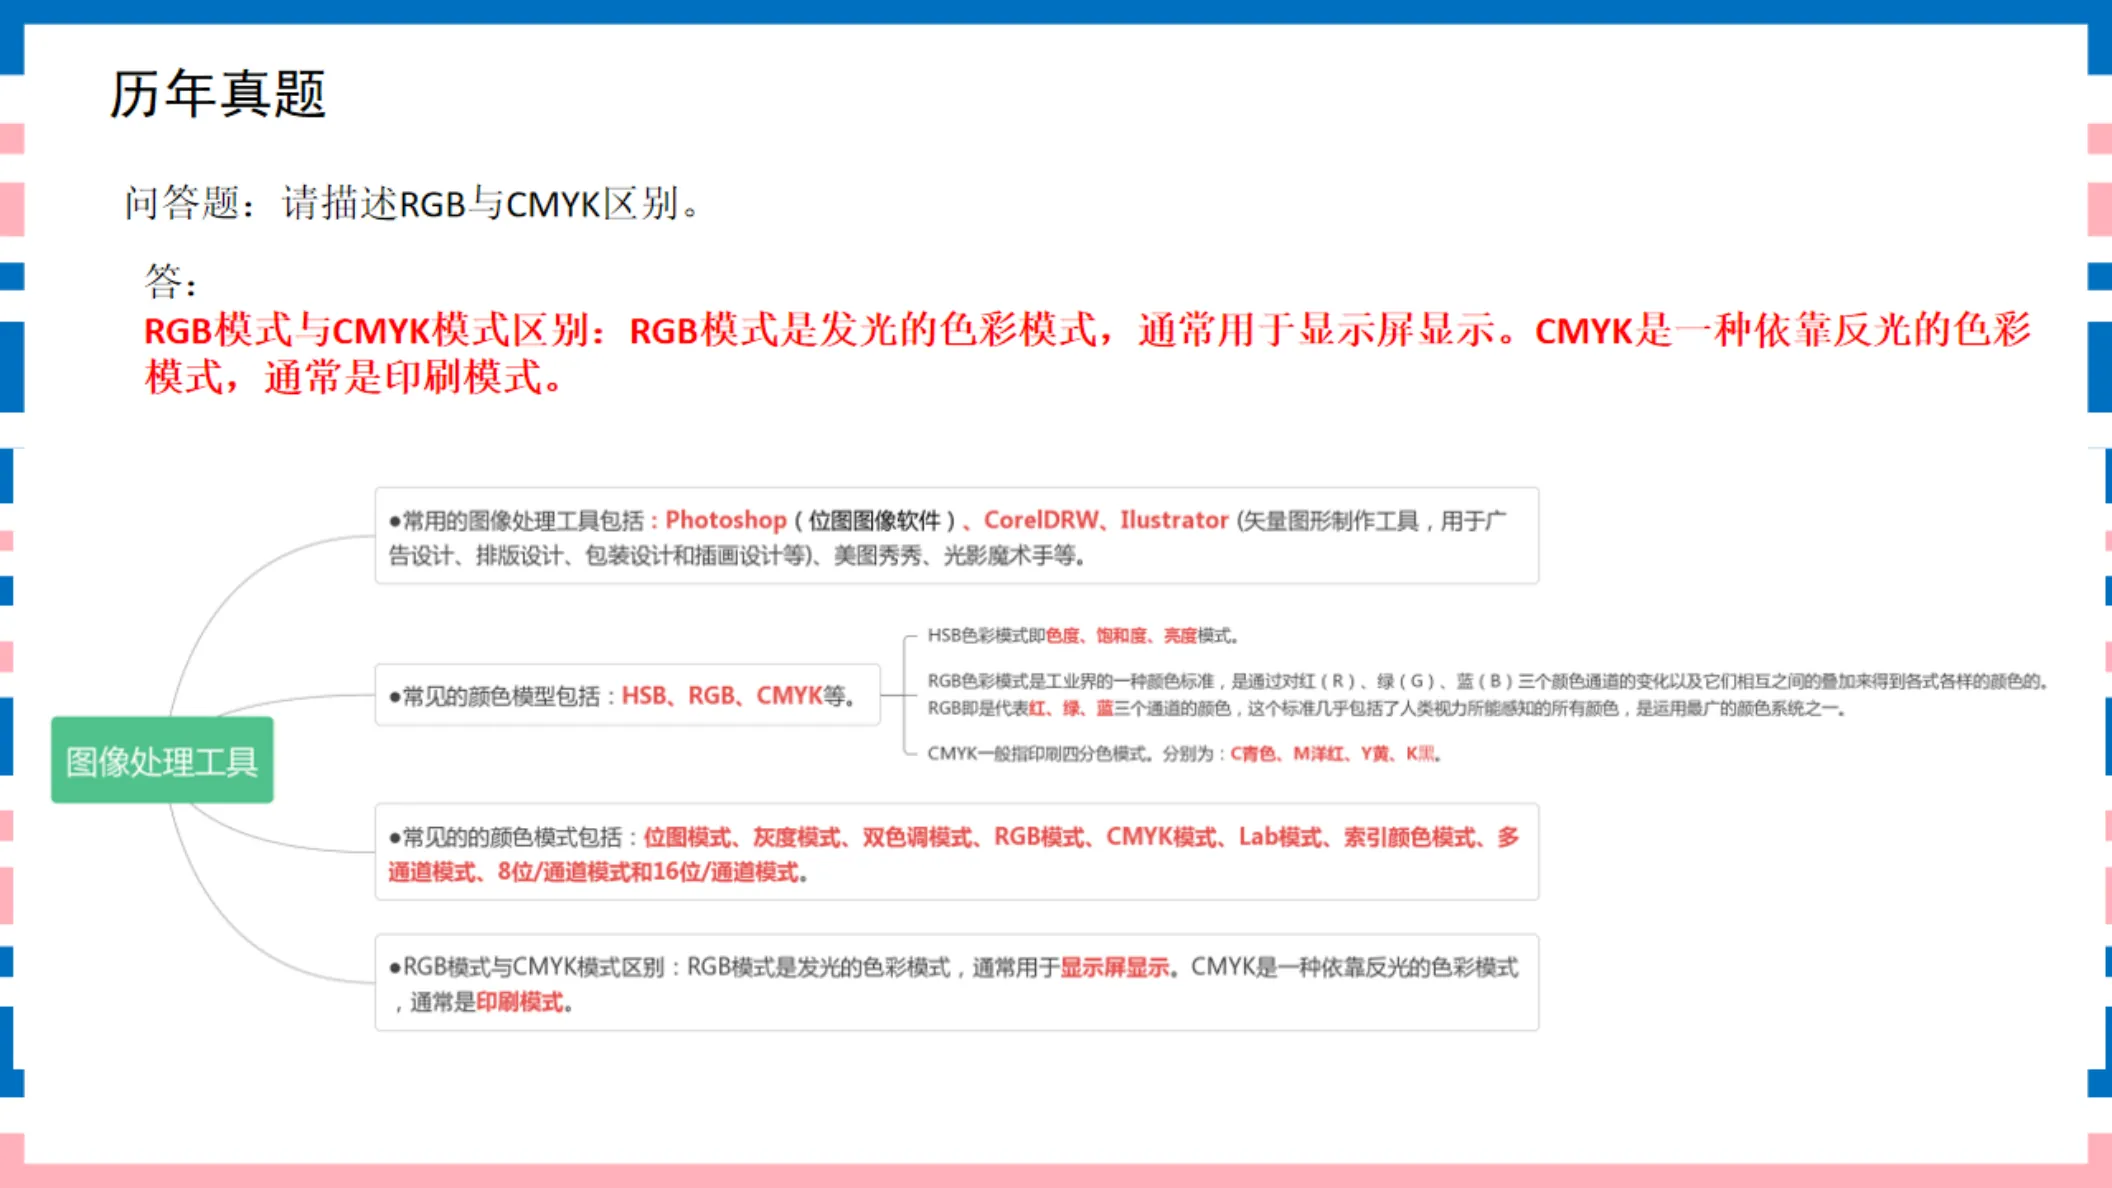Click the 历年真题 slide title
This screenshot has height=1188, width=2112.
(x=217, y=95)
